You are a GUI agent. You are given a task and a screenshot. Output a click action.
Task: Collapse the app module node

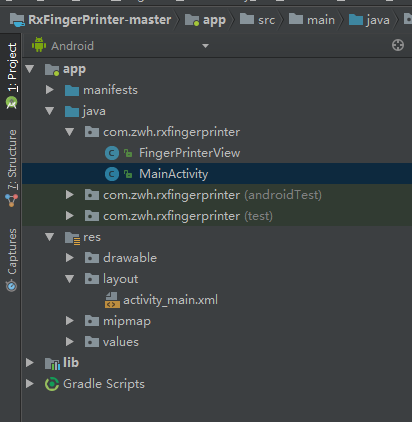coord(30,69)
